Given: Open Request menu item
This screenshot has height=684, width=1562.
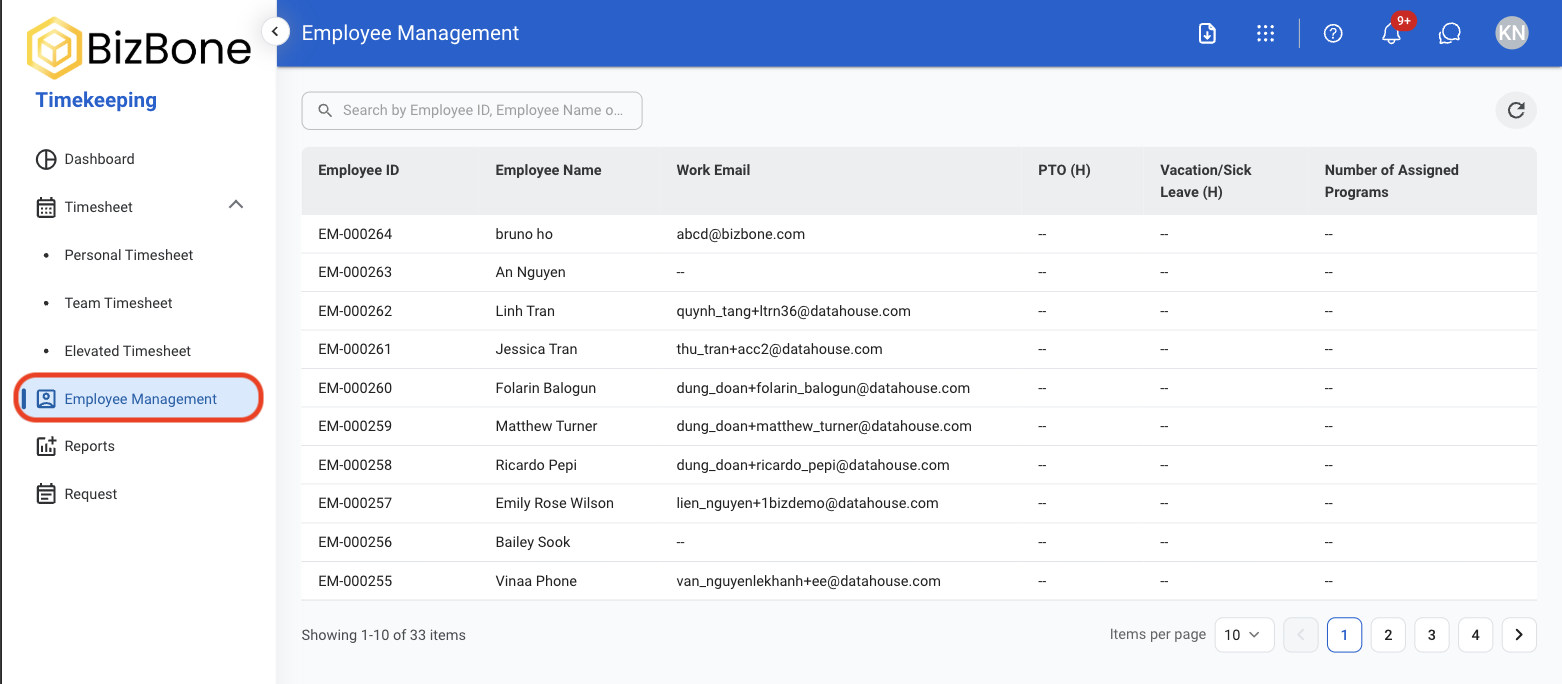Looking at the screenshot, I should click(91, 494).
